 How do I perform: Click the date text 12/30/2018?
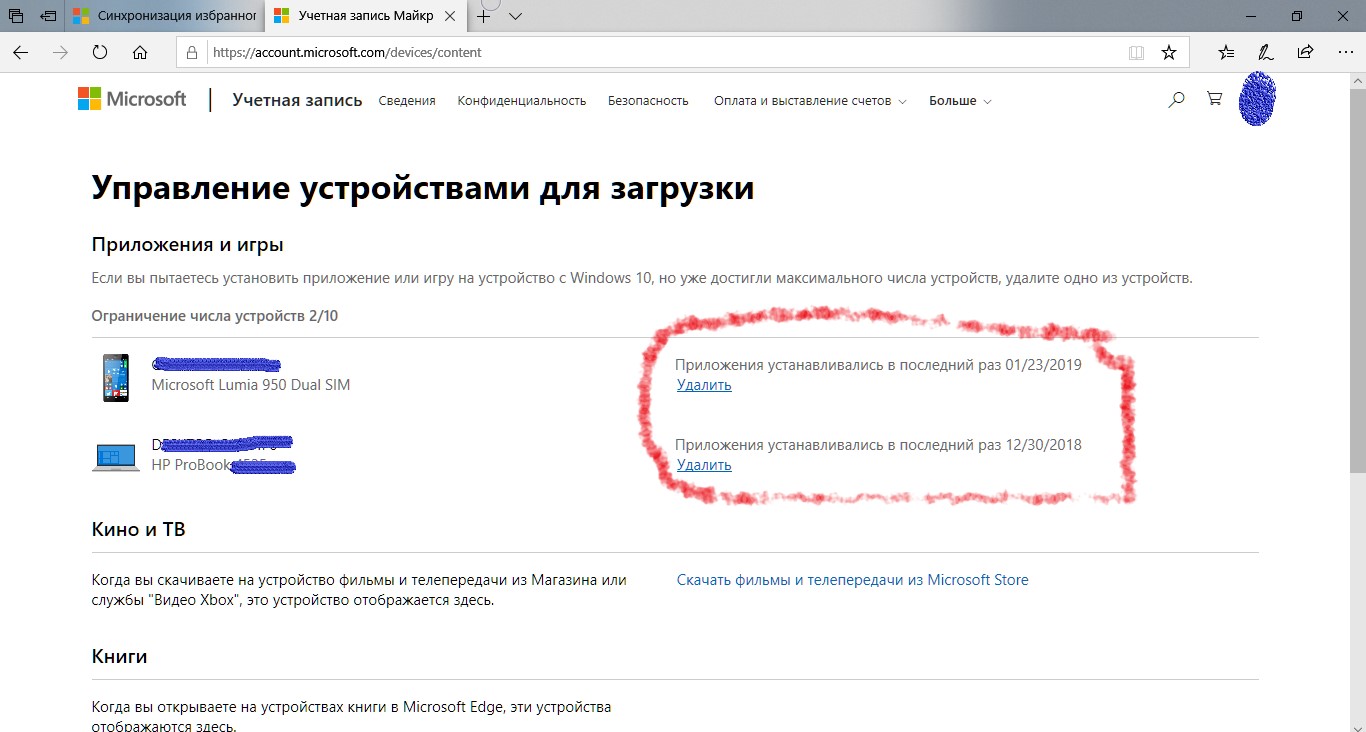tap(1044, 445)
